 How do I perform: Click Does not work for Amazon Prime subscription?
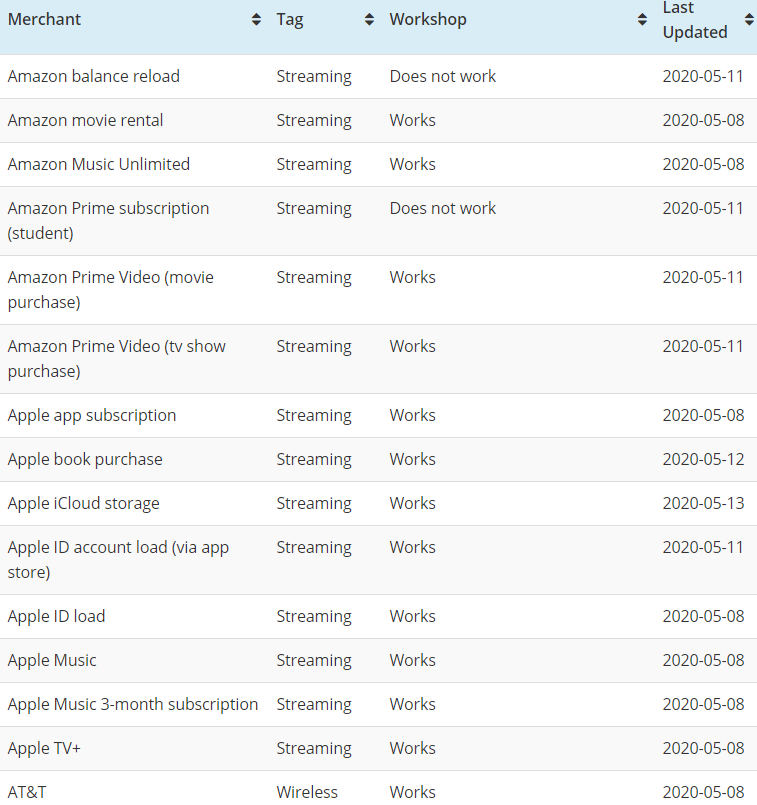(x=443, y=208)
